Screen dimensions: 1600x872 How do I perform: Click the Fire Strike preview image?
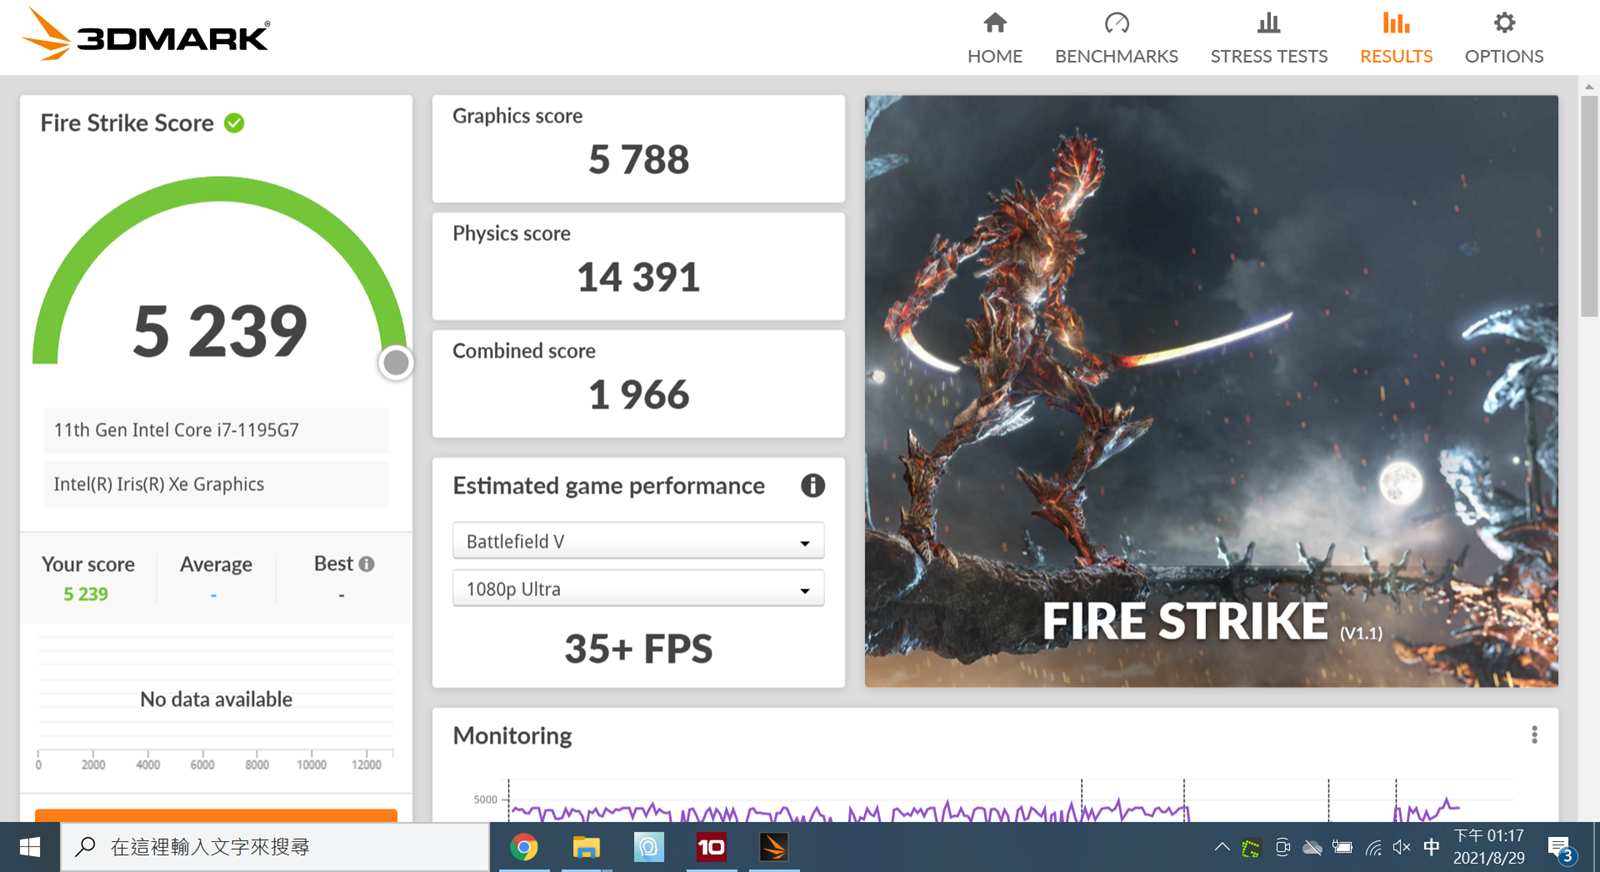[x=1210, y=390]
